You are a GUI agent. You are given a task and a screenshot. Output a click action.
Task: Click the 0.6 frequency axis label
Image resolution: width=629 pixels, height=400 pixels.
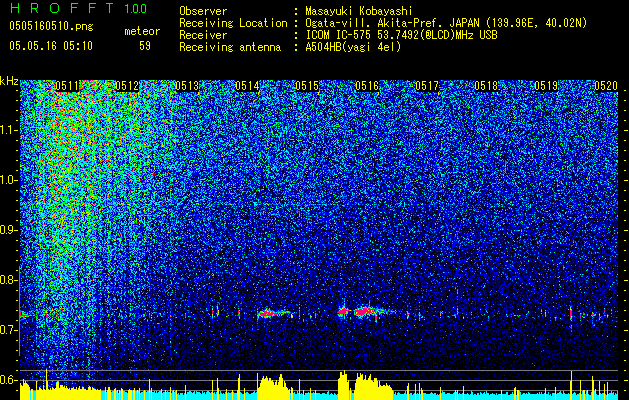pyautogui.click(x=9, y=380)
